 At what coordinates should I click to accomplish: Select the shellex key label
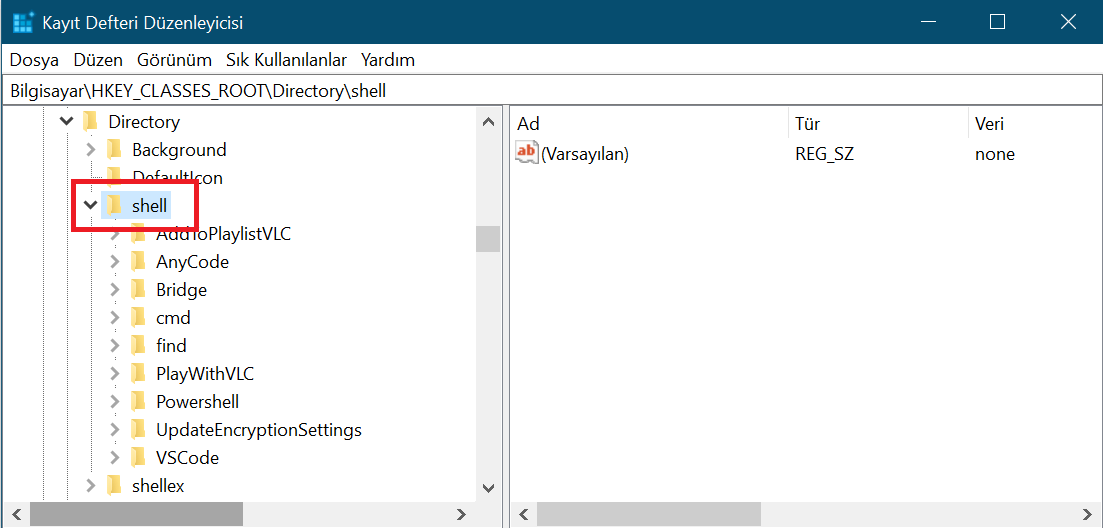[158, 486]
